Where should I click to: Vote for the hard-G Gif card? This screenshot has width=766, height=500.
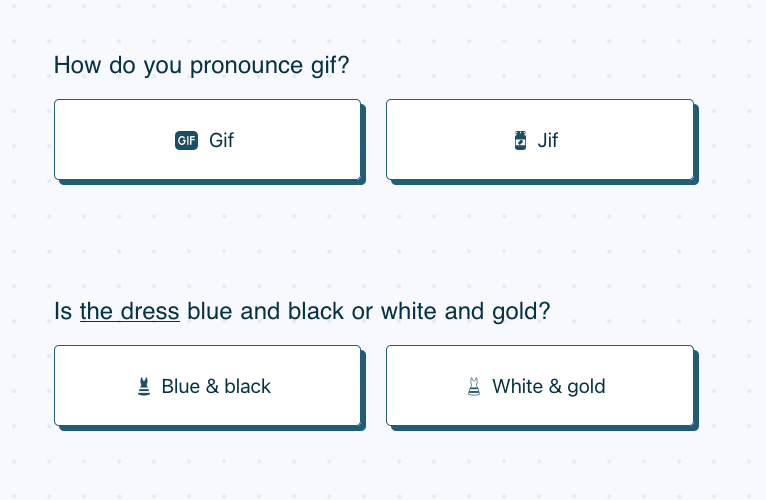pyautogui.click(x=207, y=140)
